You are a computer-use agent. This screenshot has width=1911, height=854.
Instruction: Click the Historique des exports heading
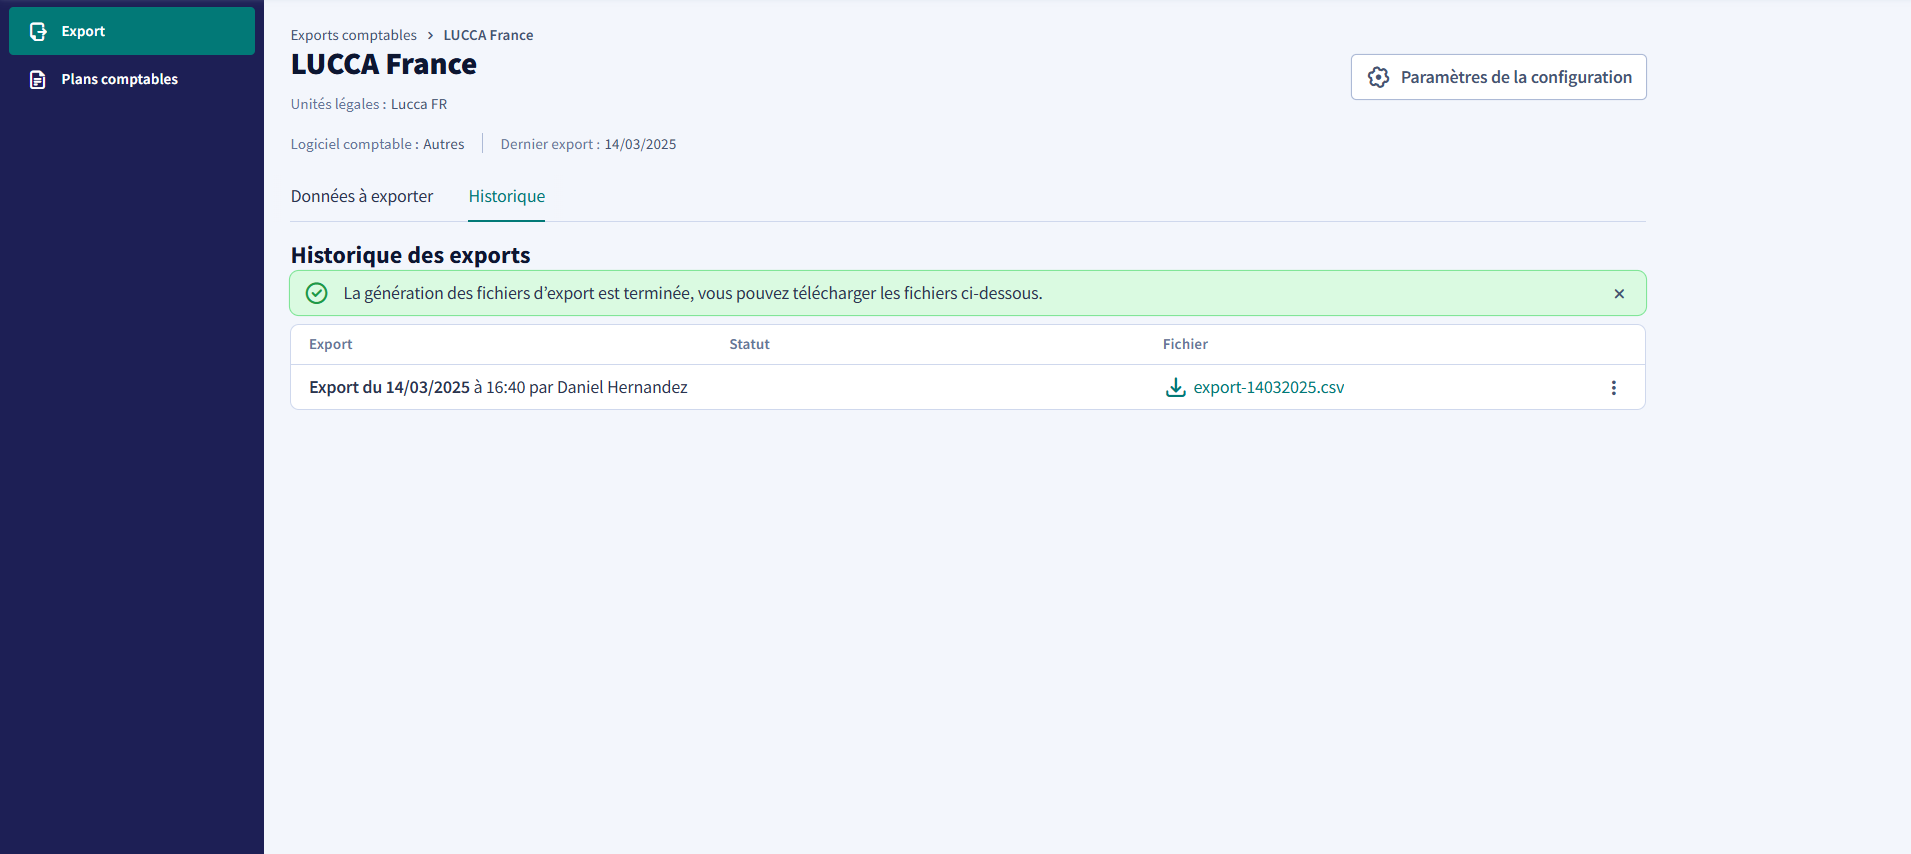pyautogui.click(x=411, y=255)
